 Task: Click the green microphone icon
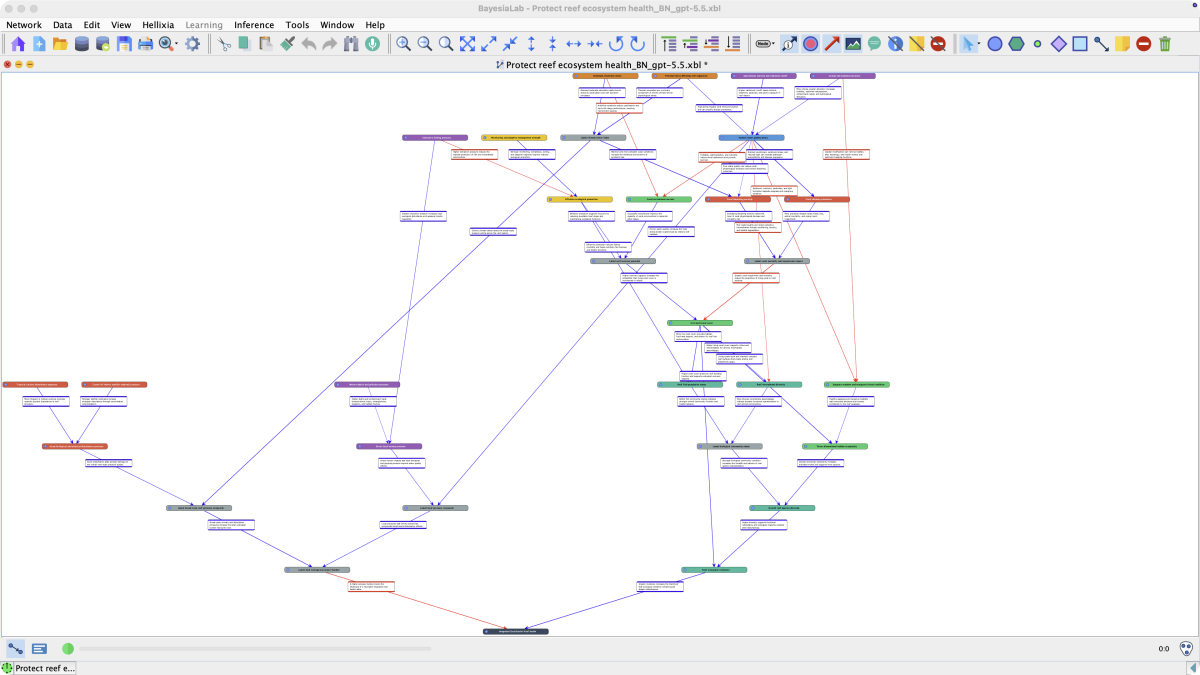pyautogui.click(x=372, y=44)
